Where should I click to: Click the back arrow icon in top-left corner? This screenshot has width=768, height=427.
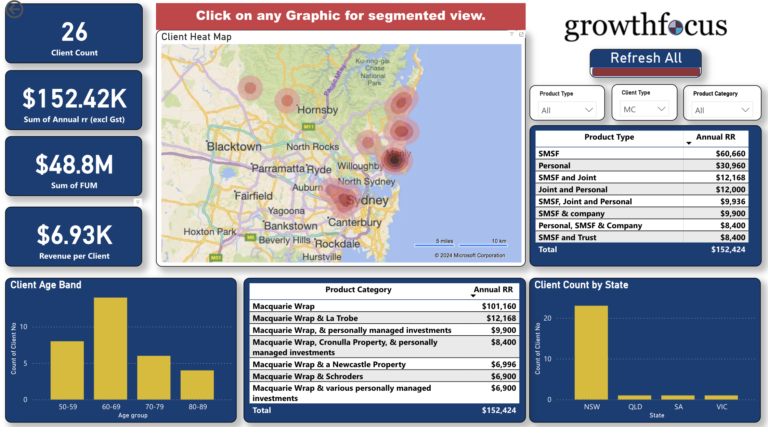point(10,11)
